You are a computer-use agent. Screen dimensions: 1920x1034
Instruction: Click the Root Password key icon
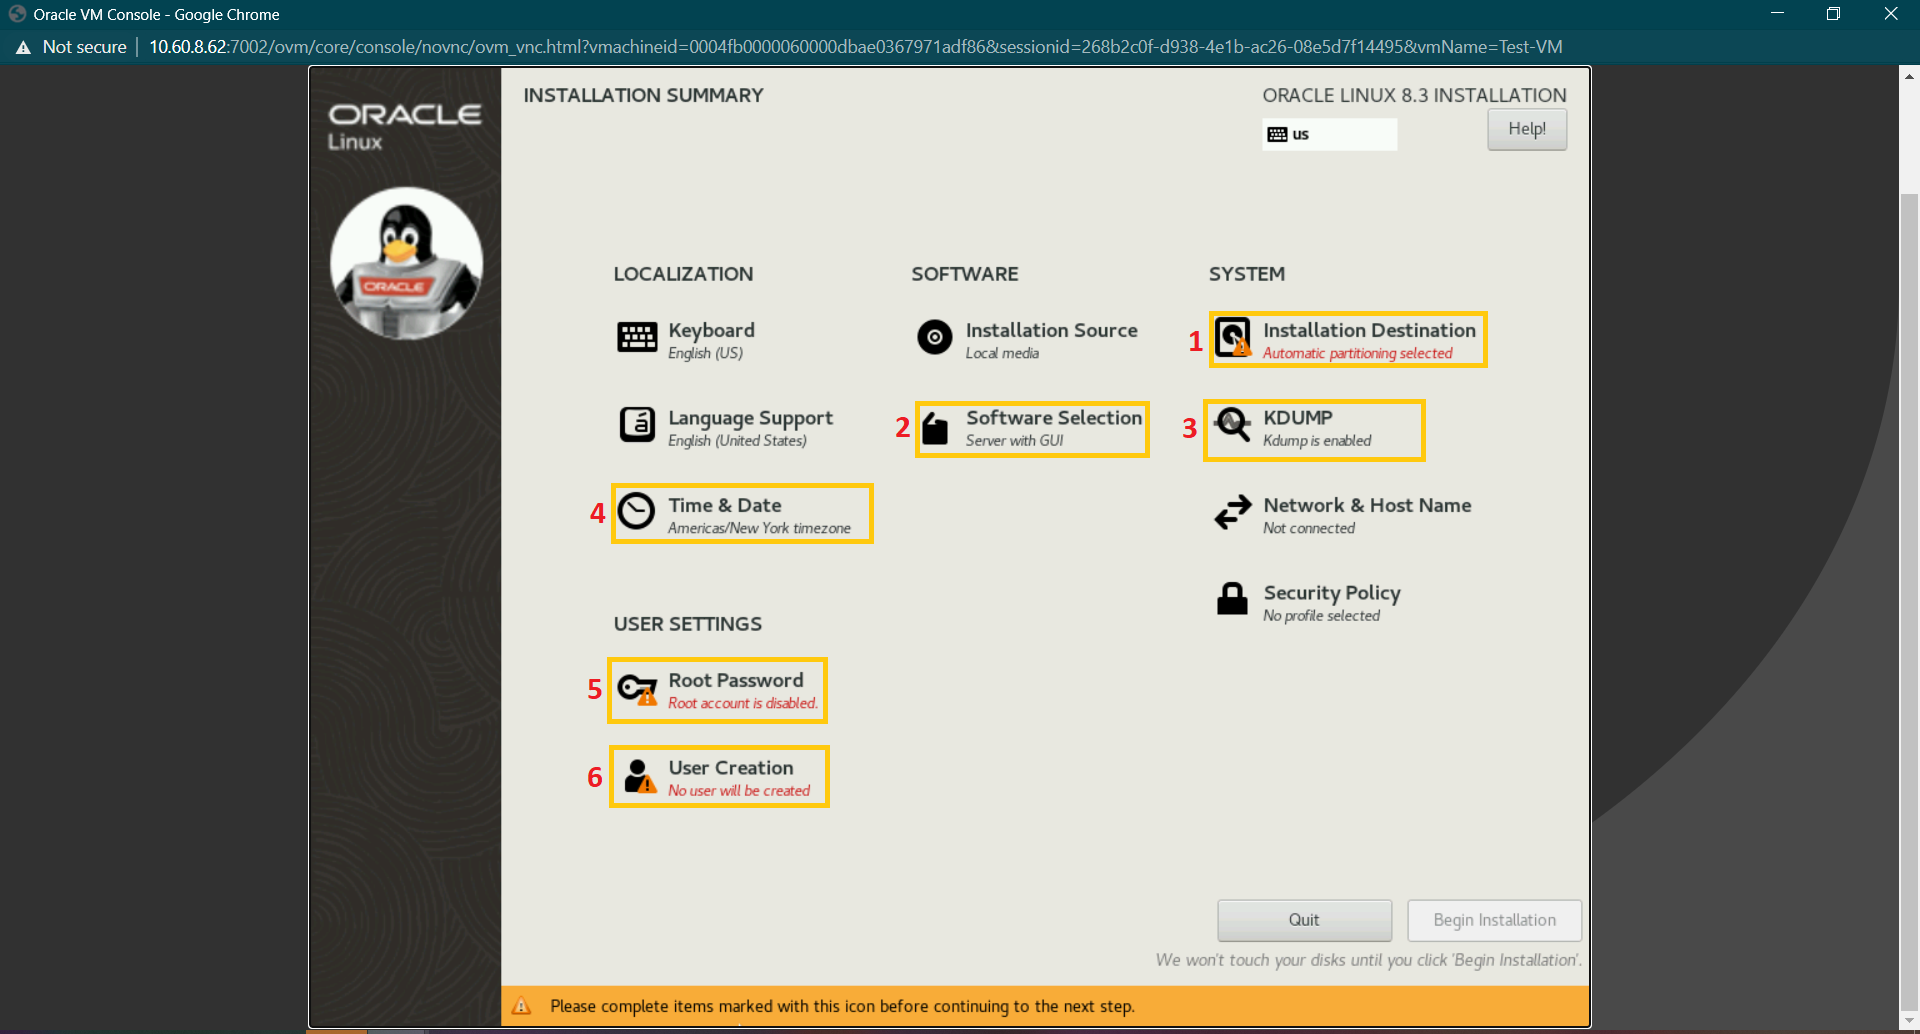tap(637, 688)
